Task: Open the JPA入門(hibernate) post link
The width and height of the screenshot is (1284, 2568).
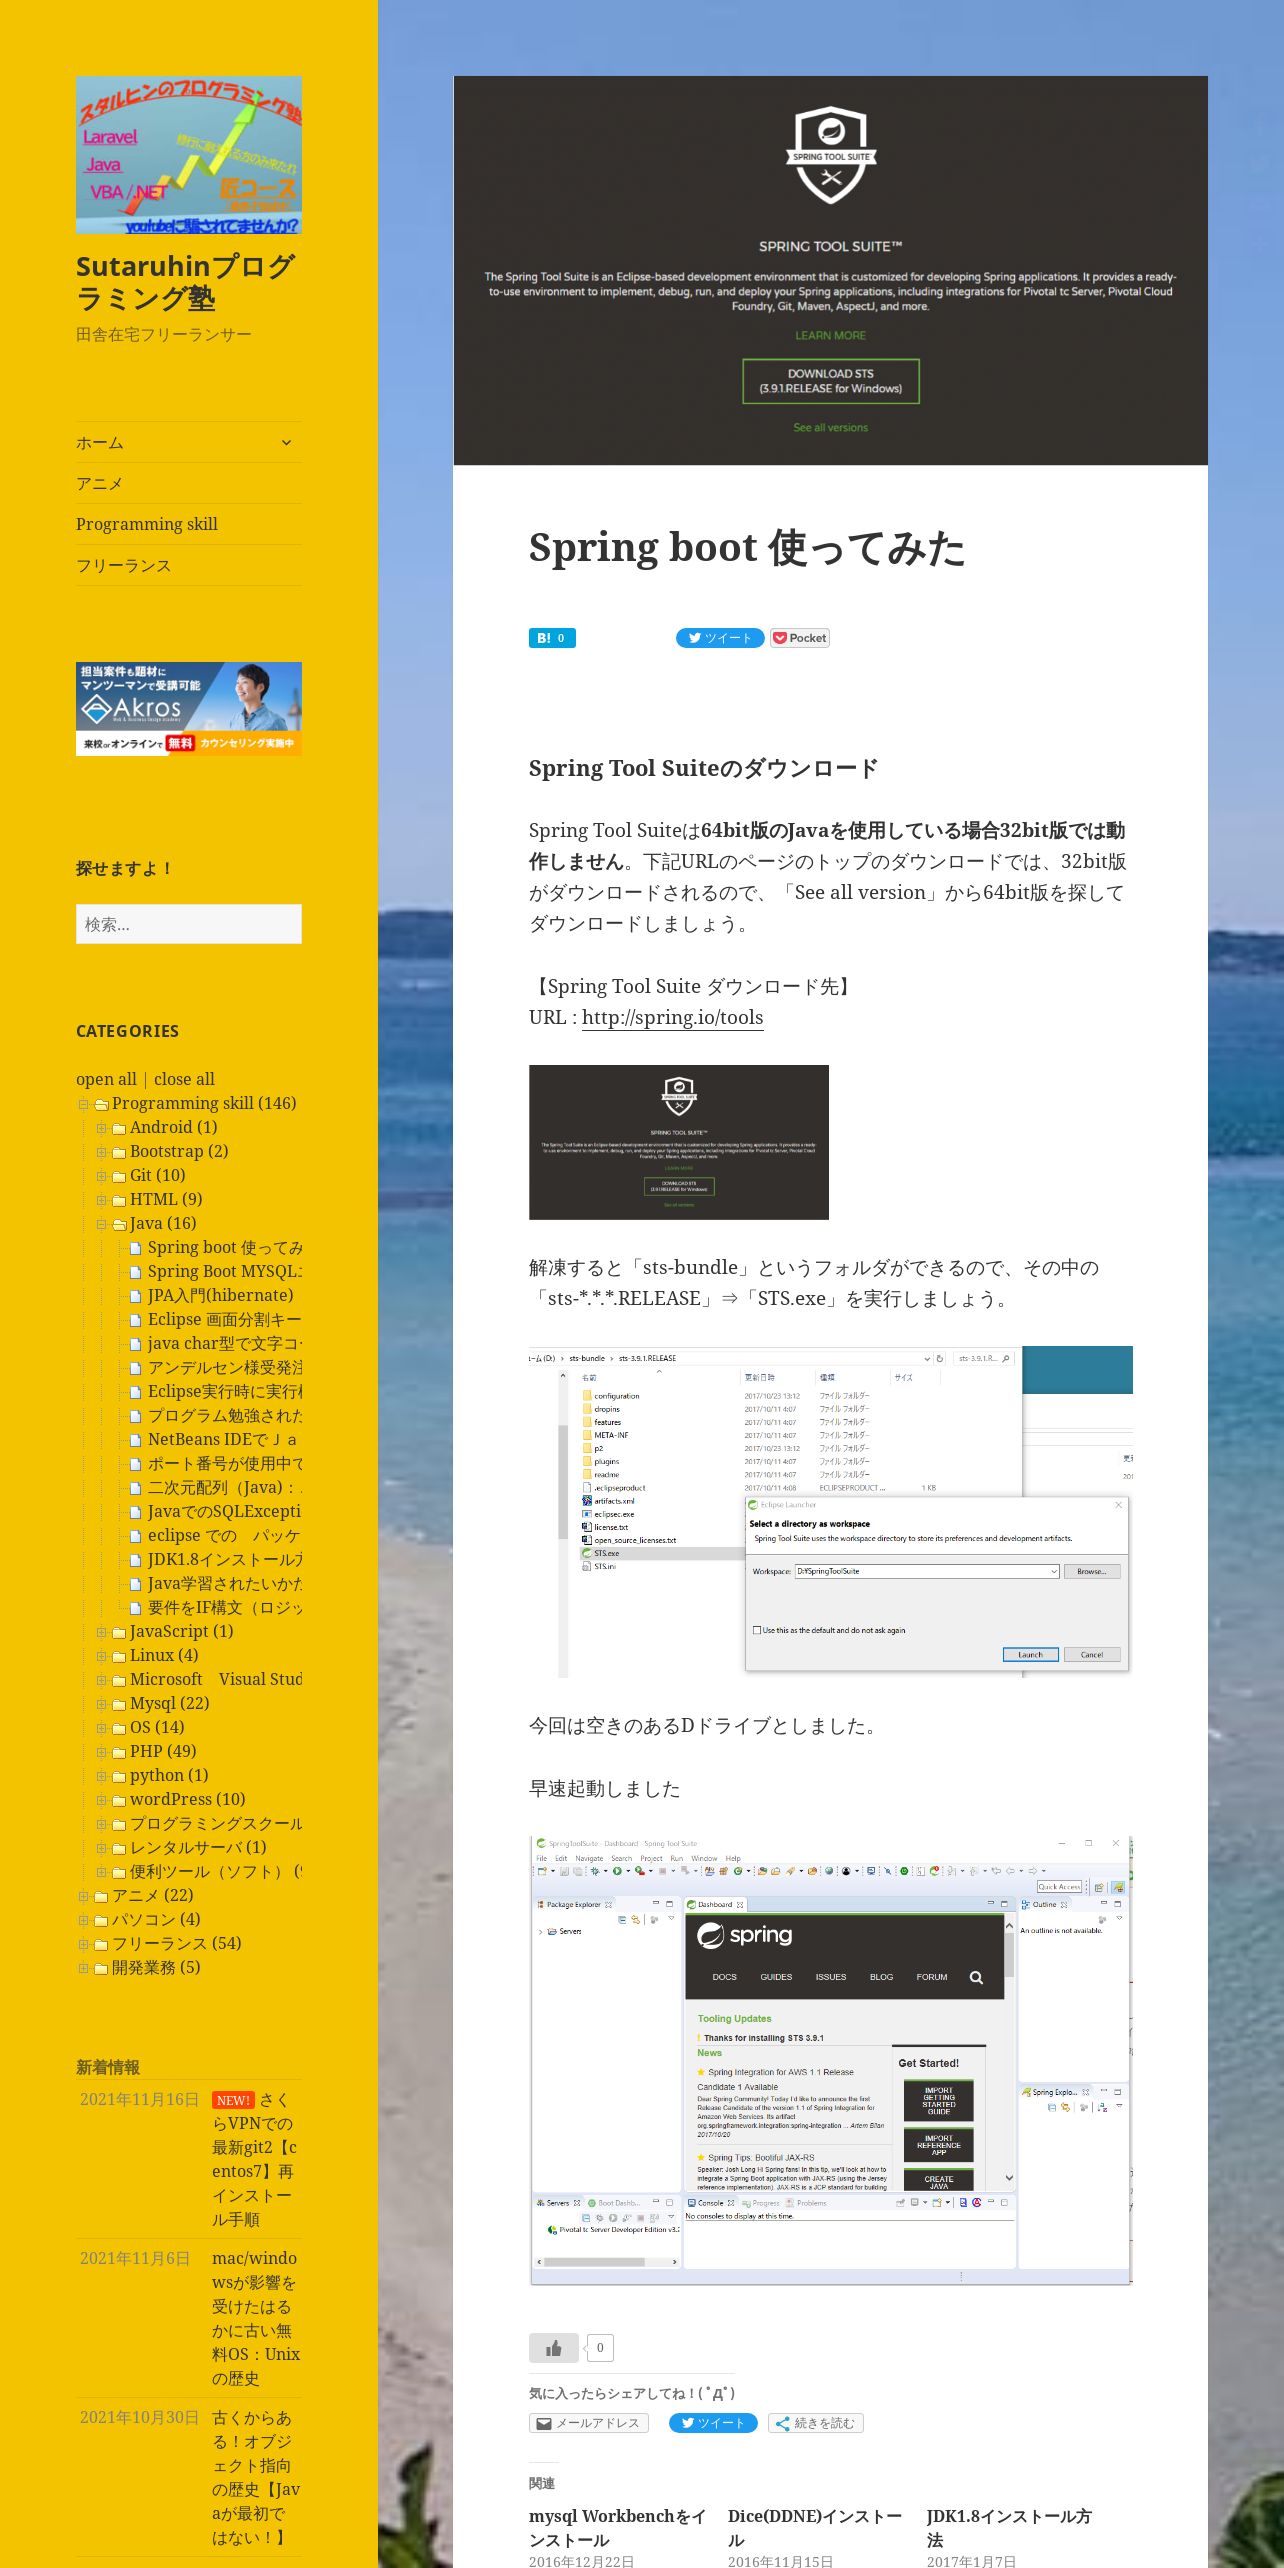Action: (x=220, y=1295)
